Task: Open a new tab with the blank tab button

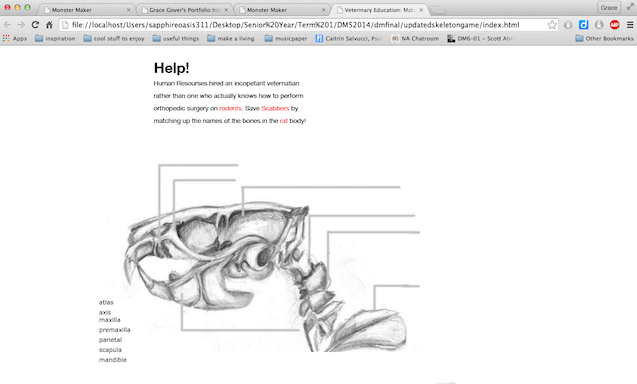Action: 438,10
